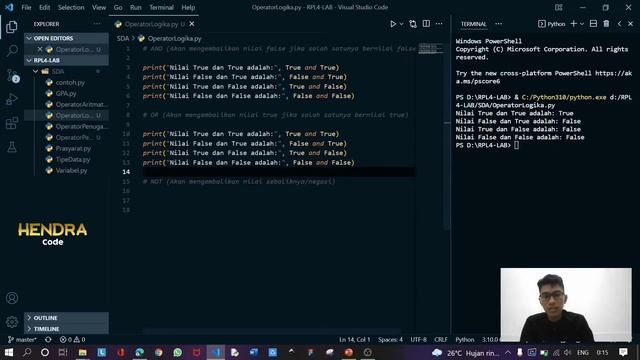Select Python language mode in status bar
Image resolution: width=640 pixels, height=360 pixels.
464,340
